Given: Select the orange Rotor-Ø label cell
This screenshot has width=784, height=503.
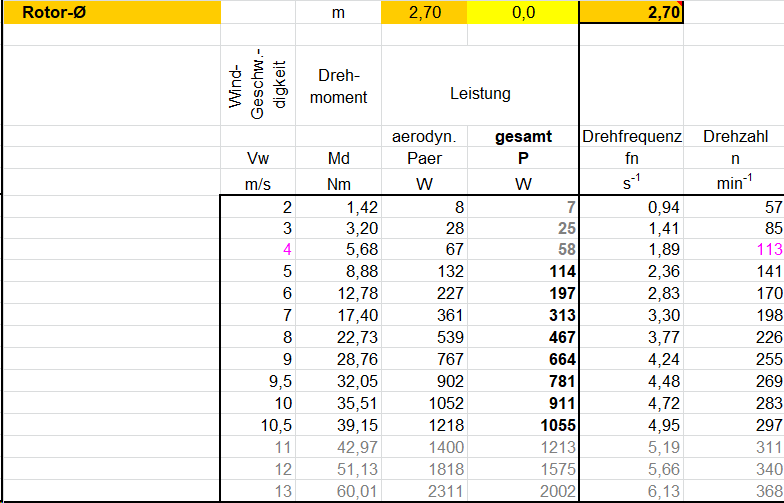Looking at the screenshot, I should (x=110, y=12).
